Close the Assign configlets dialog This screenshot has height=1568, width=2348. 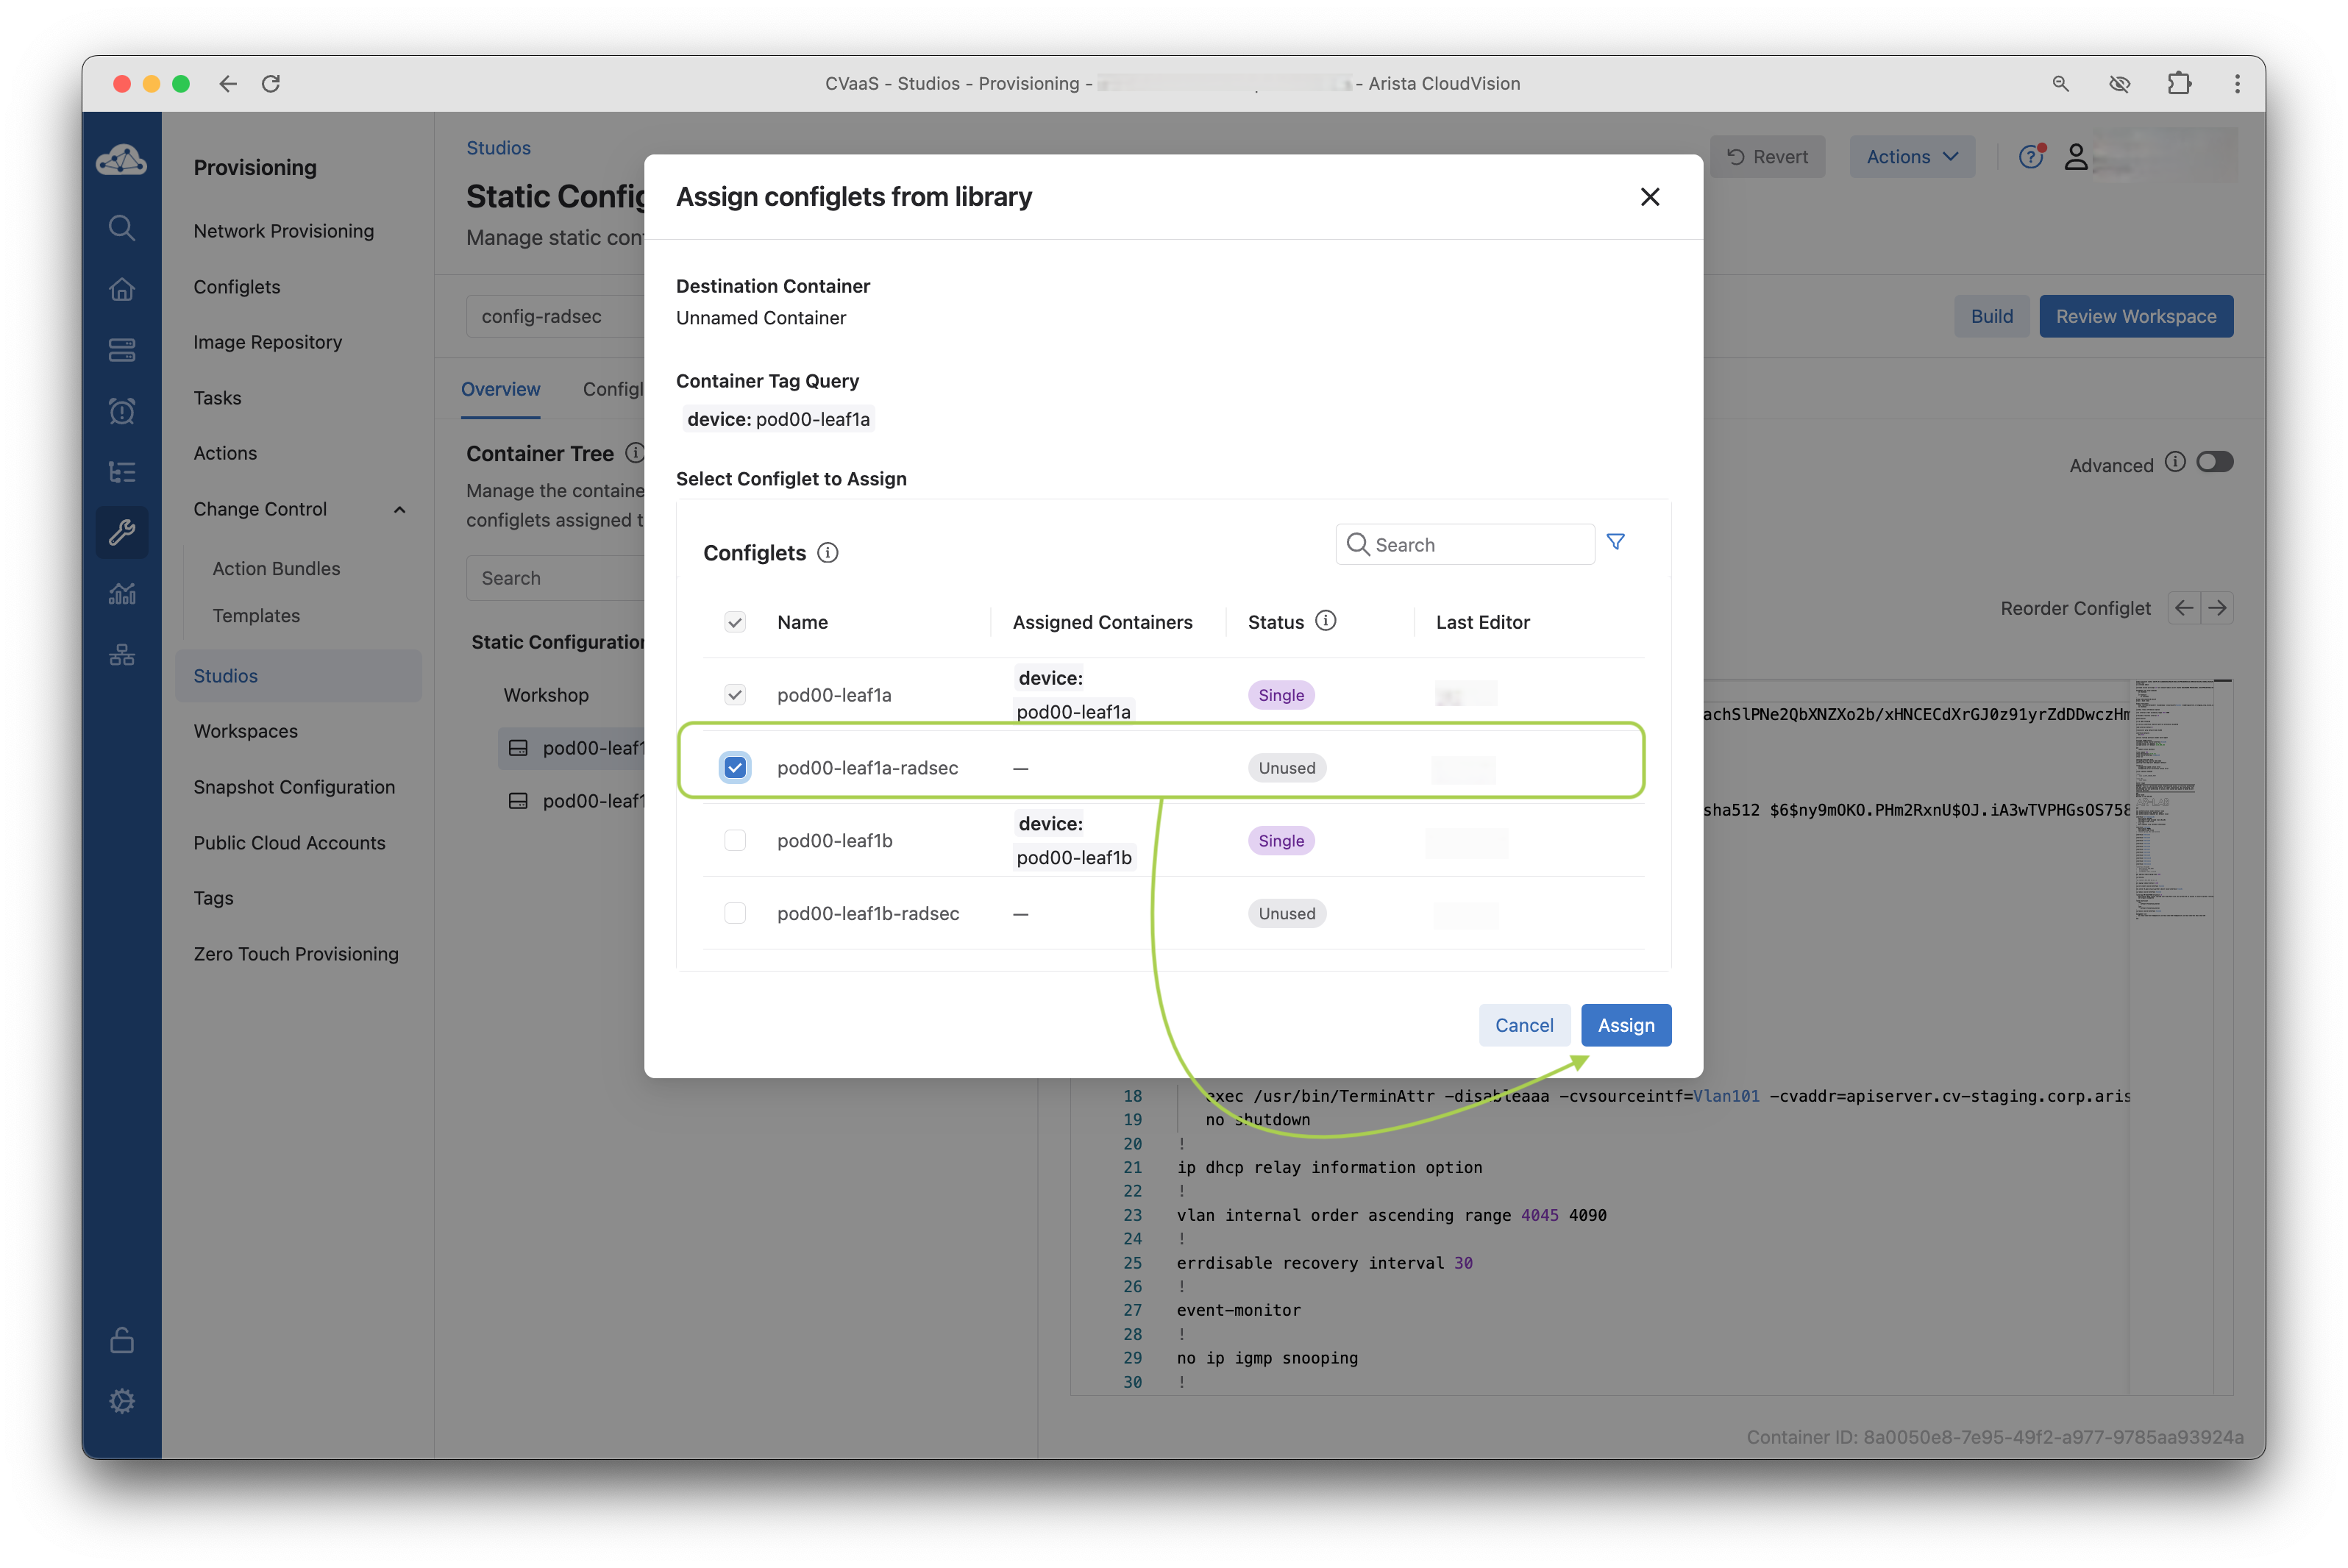(1650, 197)
